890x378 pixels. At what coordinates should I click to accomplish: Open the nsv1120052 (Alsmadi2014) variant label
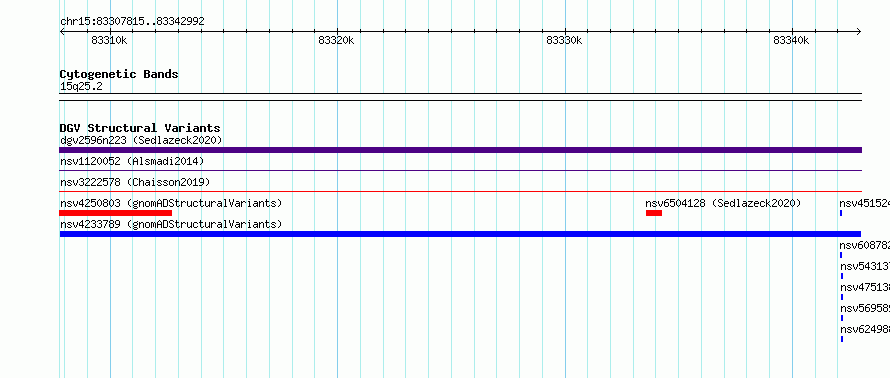point(132,162)
